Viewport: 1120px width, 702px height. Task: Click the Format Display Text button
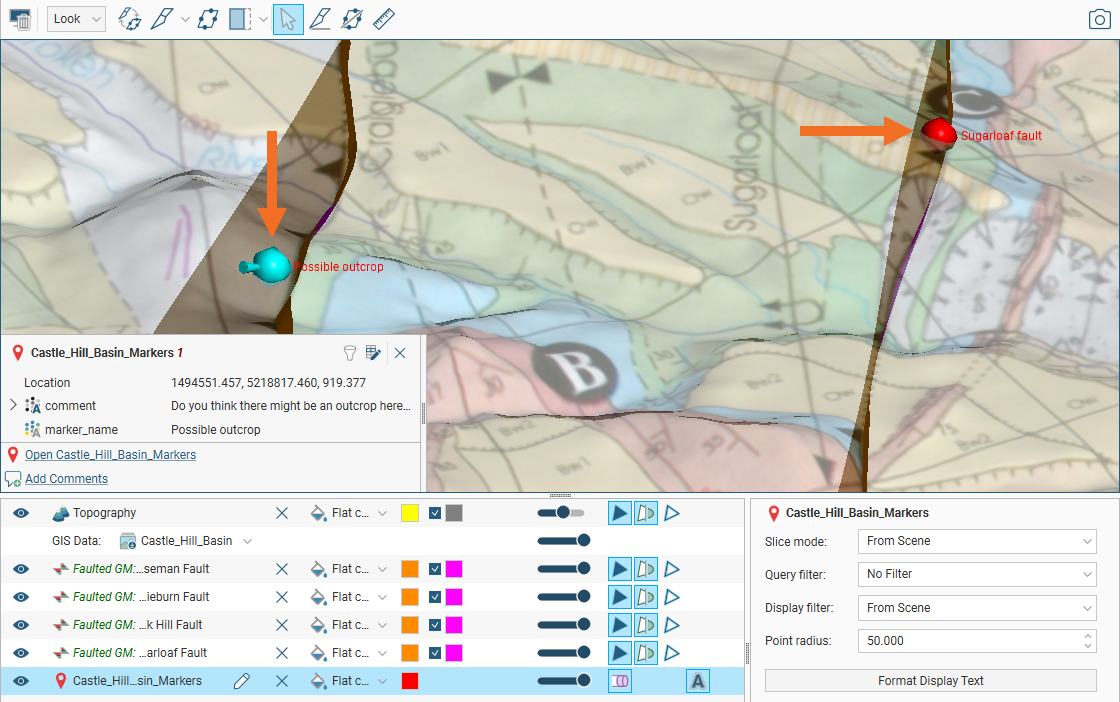point(930,681)
